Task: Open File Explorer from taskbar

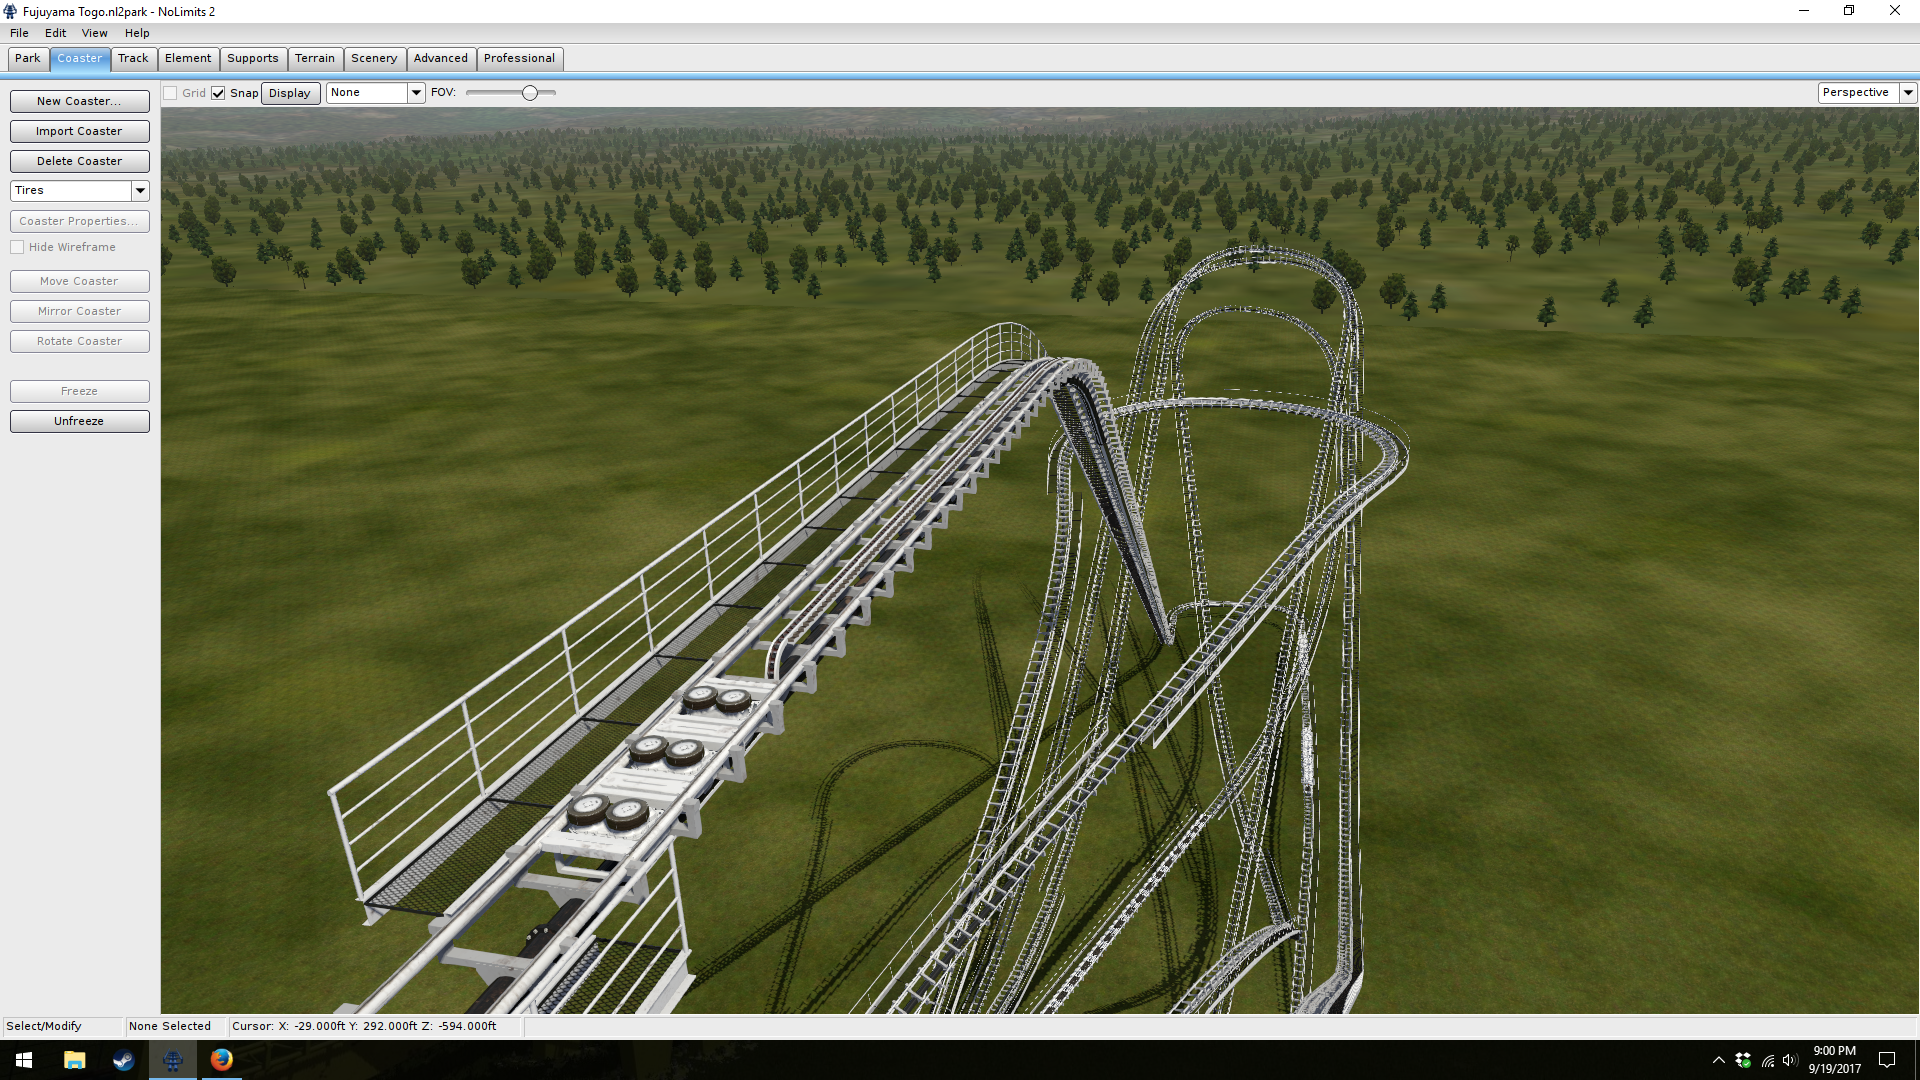Action: click(x=74, y=1060)
